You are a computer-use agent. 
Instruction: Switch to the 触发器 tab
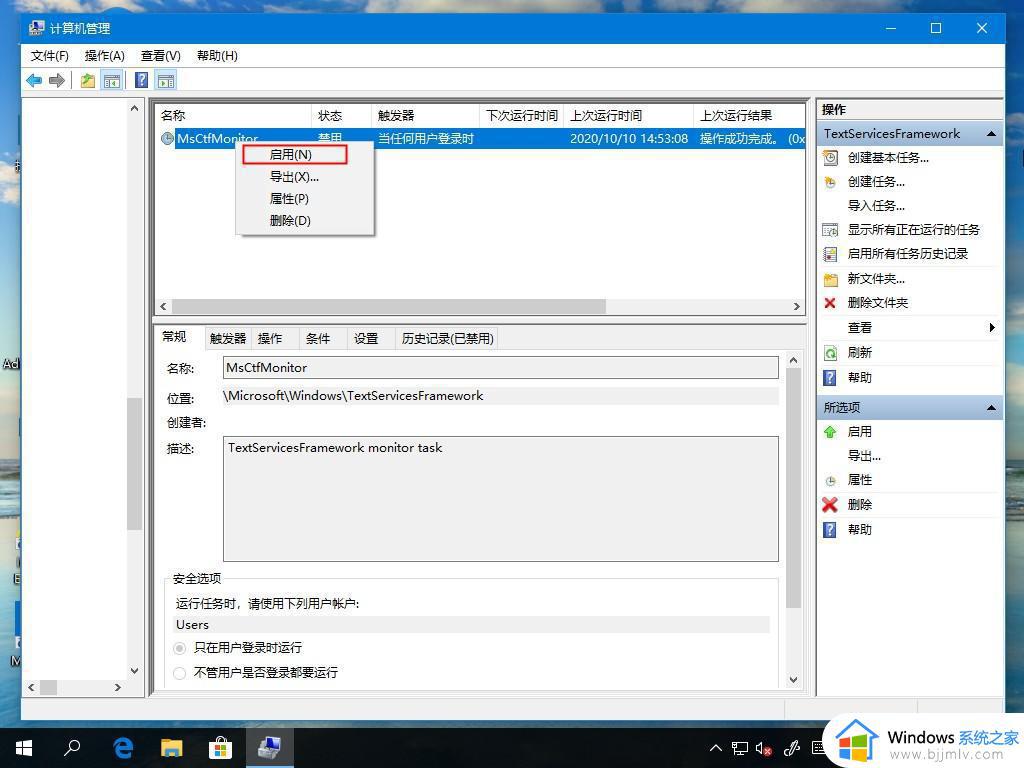[228, 338]
